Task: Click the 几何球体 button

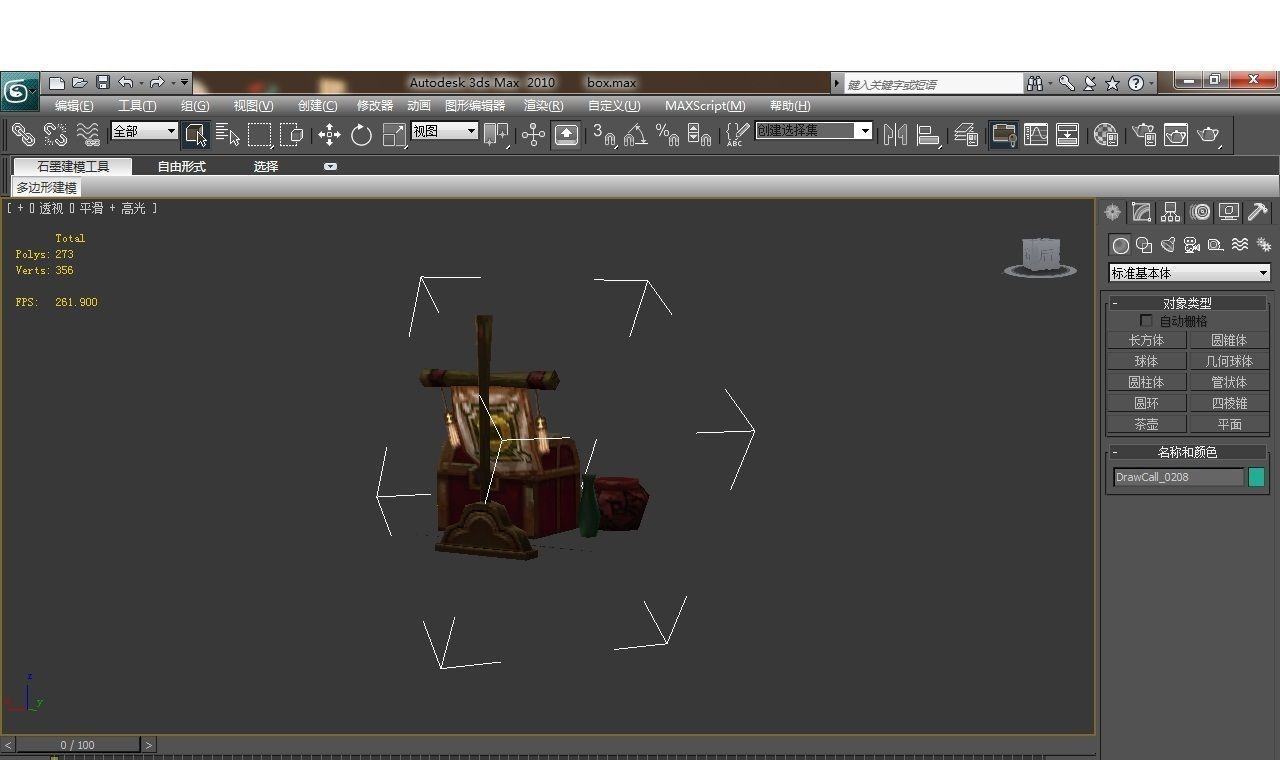Action: pos(1229,361)
